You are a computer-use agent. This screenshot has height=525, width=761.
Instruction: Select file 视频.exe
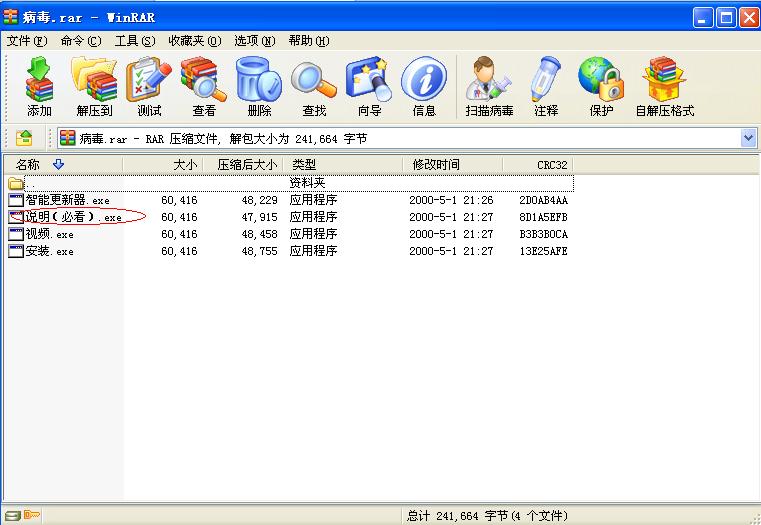[x=50, y=234]
